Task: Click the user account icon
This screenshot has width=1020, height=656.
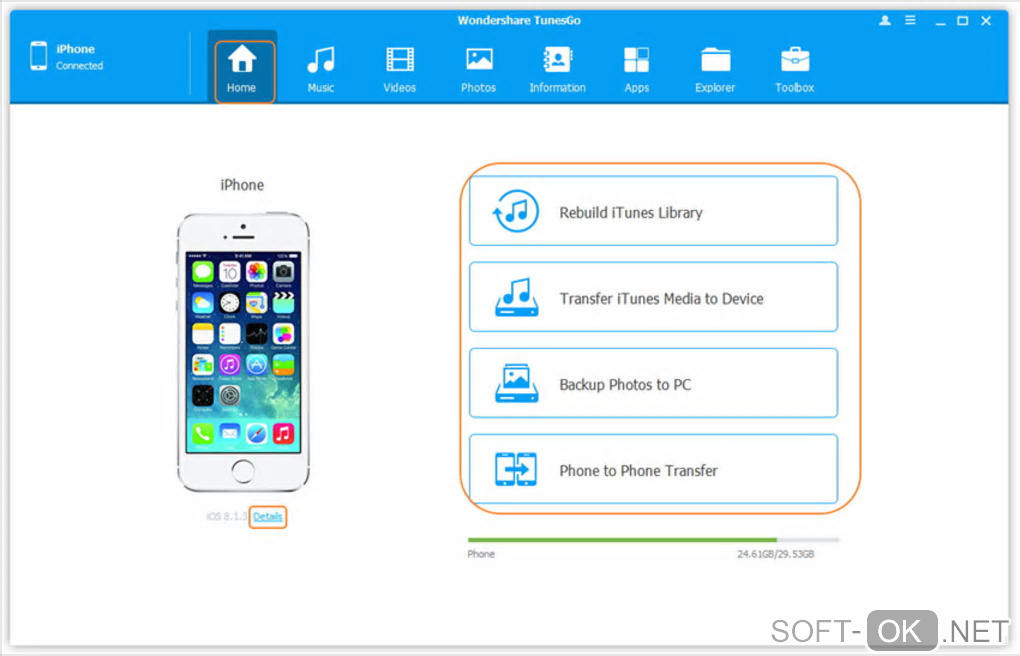Action: 885,21
